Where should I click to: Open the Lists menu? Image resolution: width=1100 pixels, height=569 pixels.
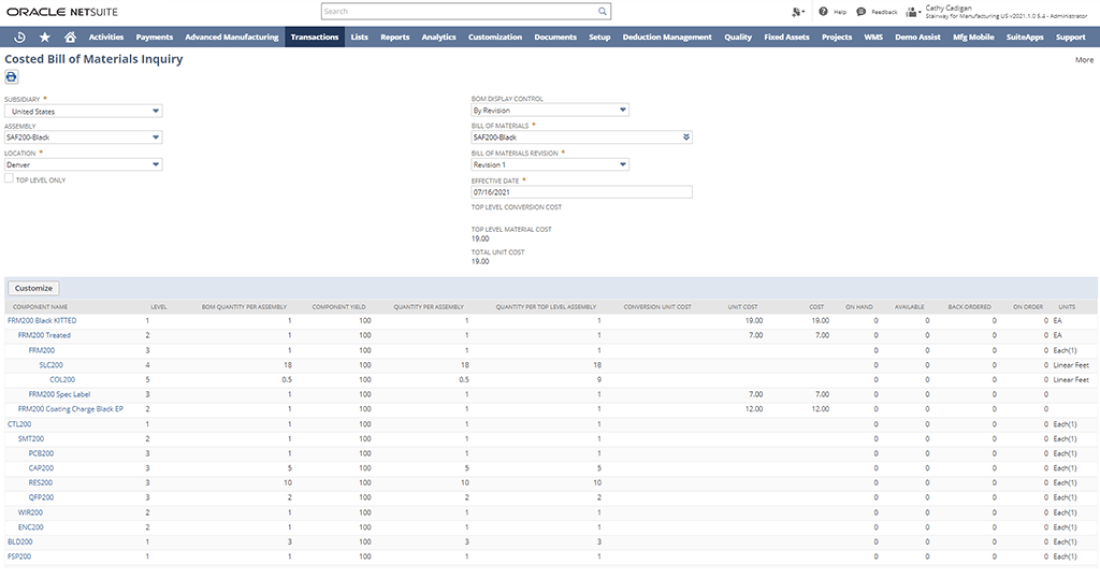click(359, 37)
